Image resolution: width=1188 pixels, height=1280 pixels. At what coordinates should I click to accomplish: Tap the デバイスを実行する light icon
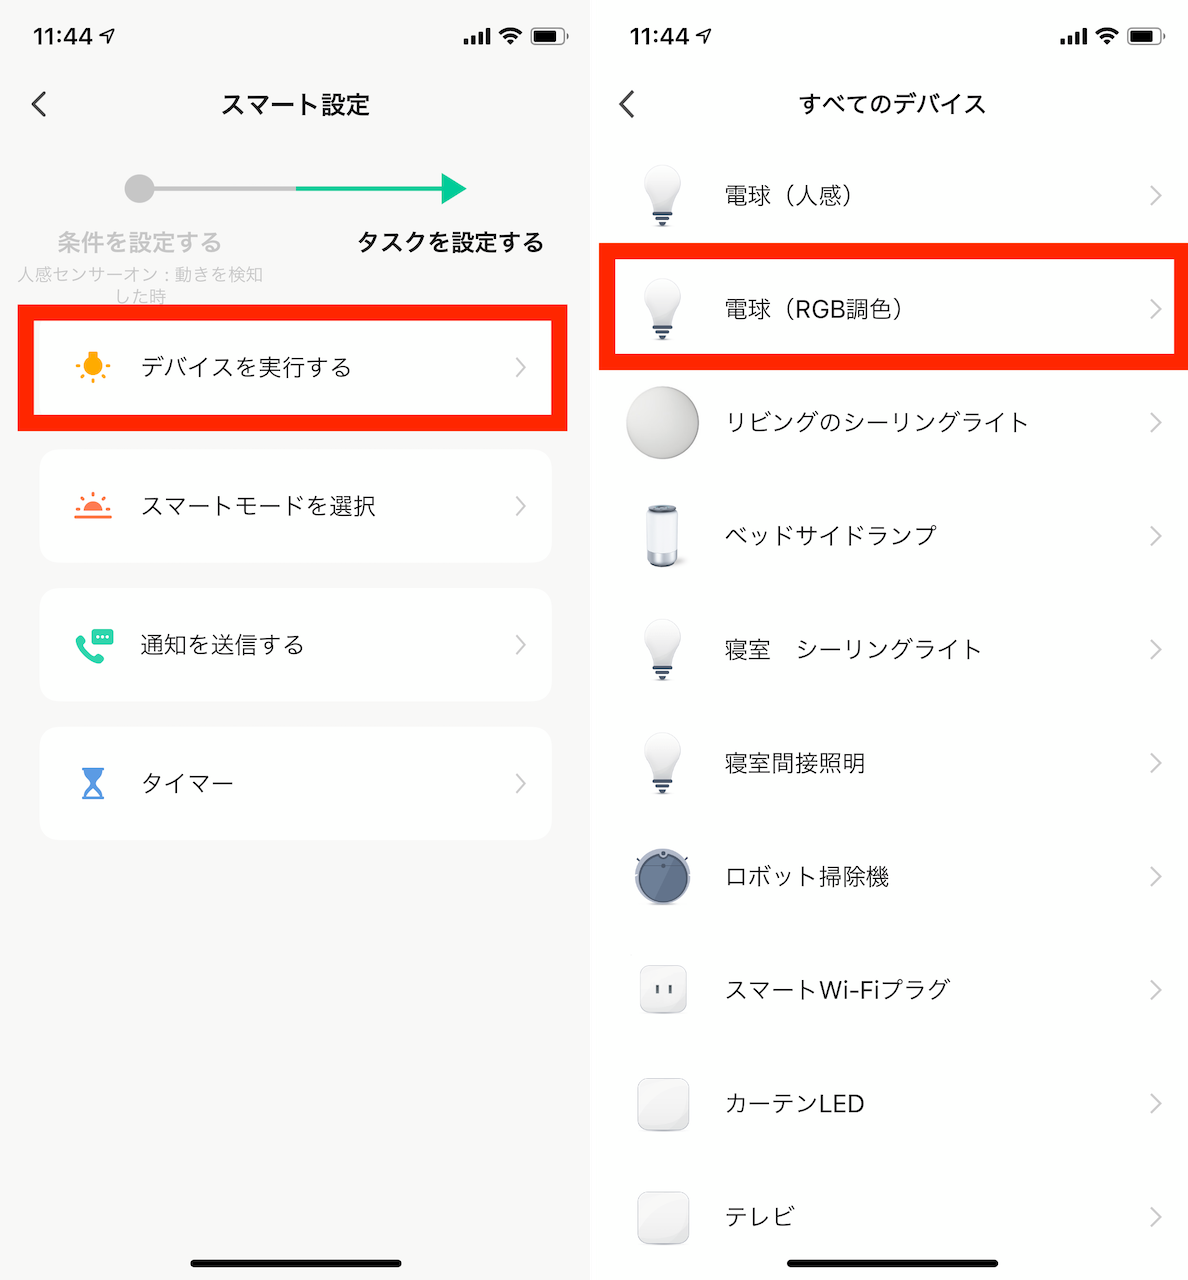coord(93,367)
